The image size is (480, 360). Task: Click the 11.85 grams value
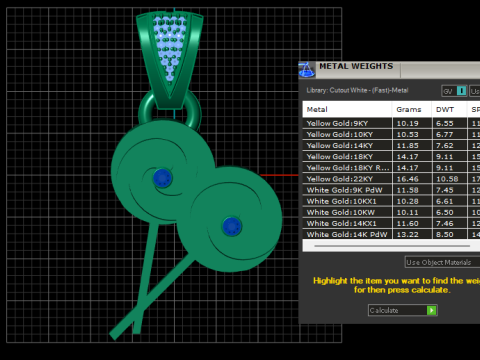click(x=407, y=146)
